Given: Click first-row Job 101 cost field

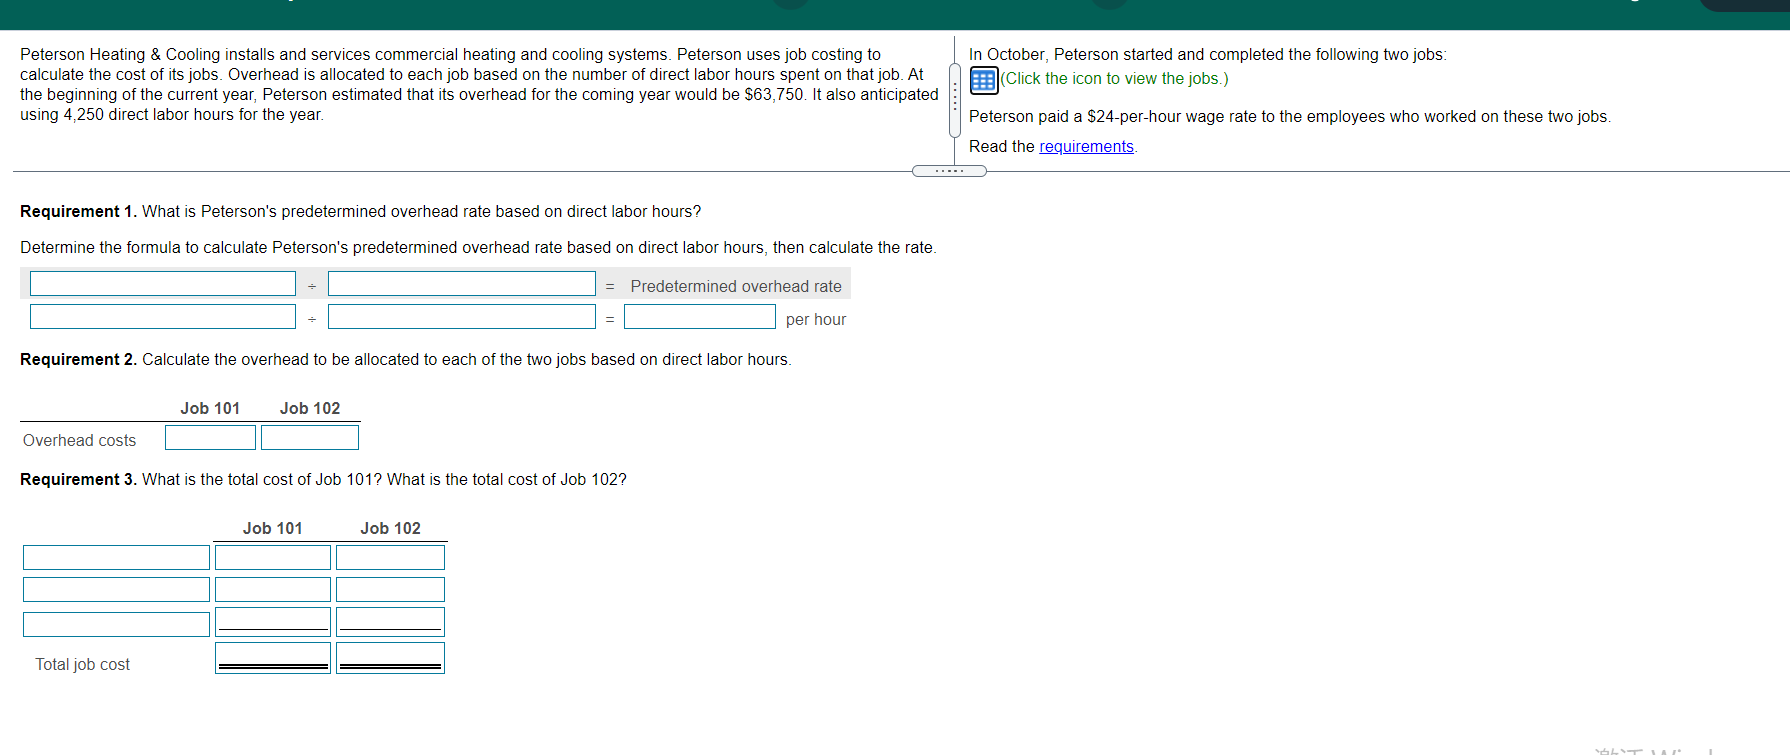Looking at the screenshot, I should click(273, 558).
